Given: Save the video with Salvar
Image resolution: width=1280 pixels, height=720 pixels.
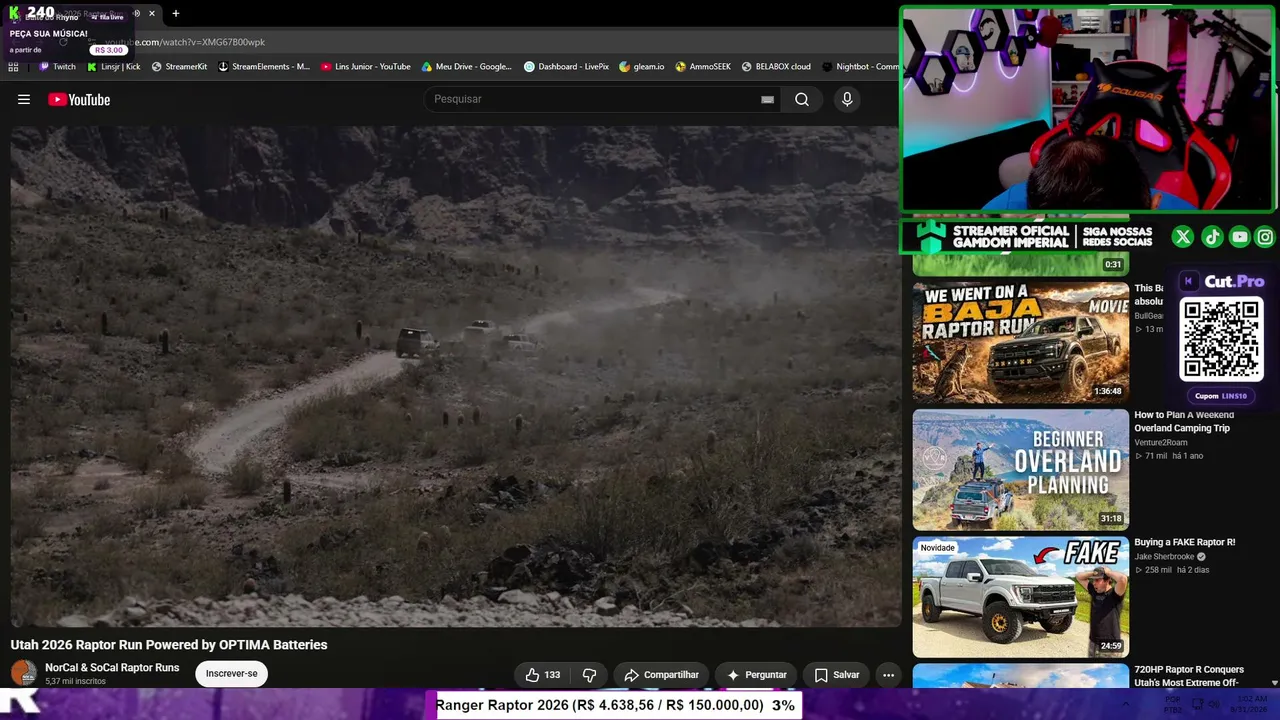Looking at the screenshot, I should (x=837, y=675).
